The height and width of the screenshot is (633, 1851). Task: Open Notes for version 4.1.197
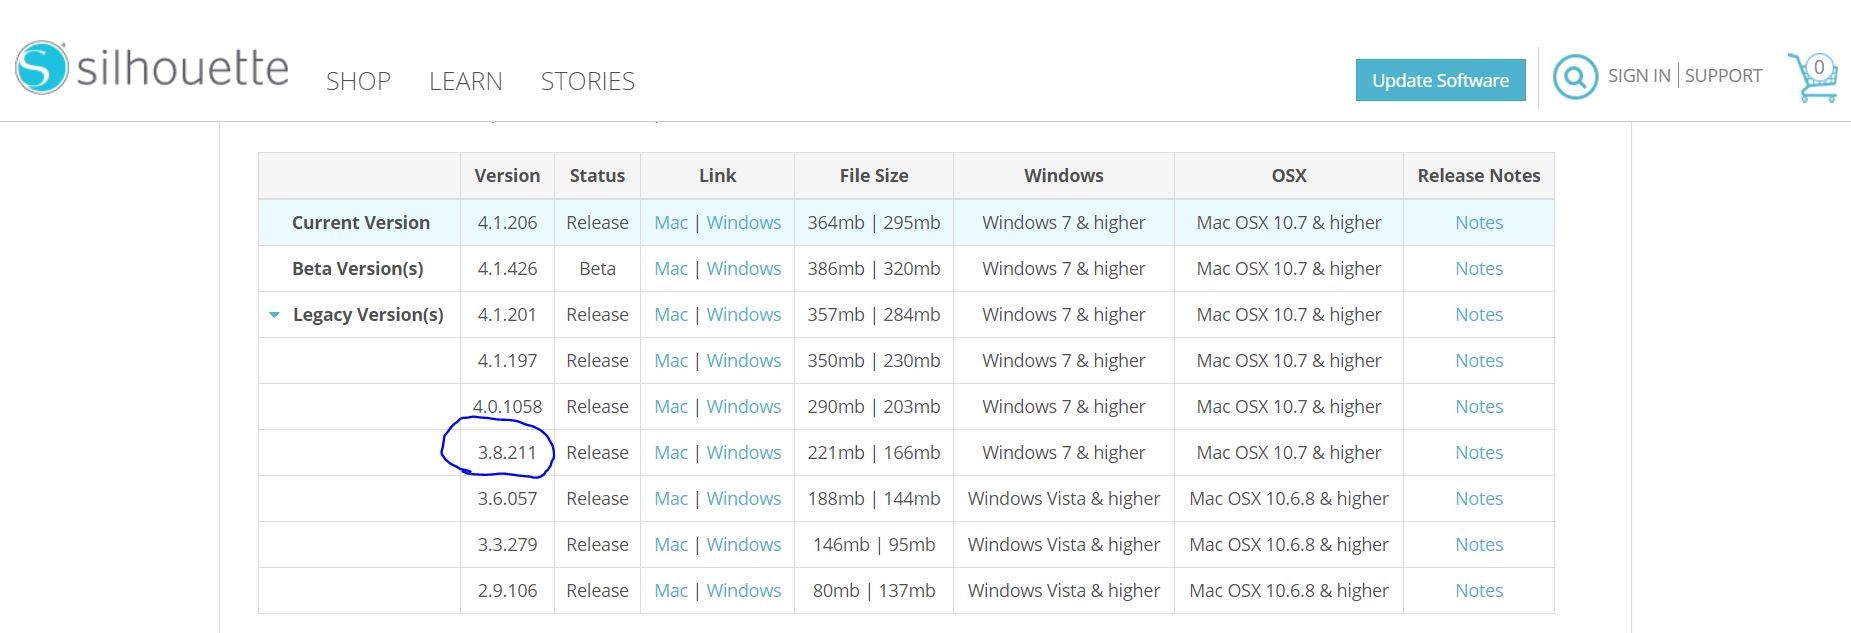click(1479, 361)
